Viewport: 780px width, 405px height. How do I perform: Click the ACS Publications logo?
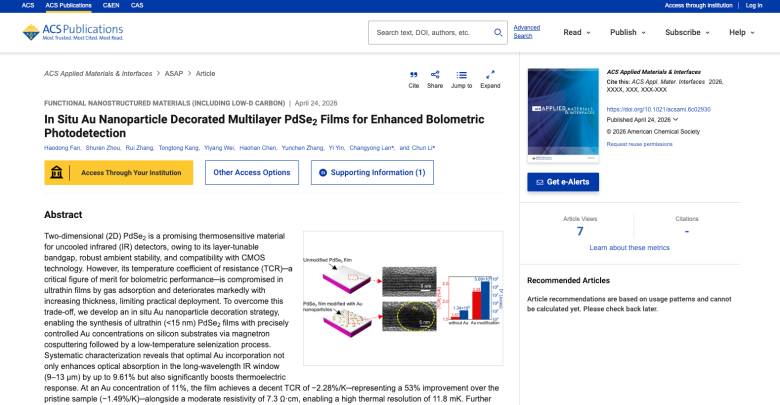(73, 32)
